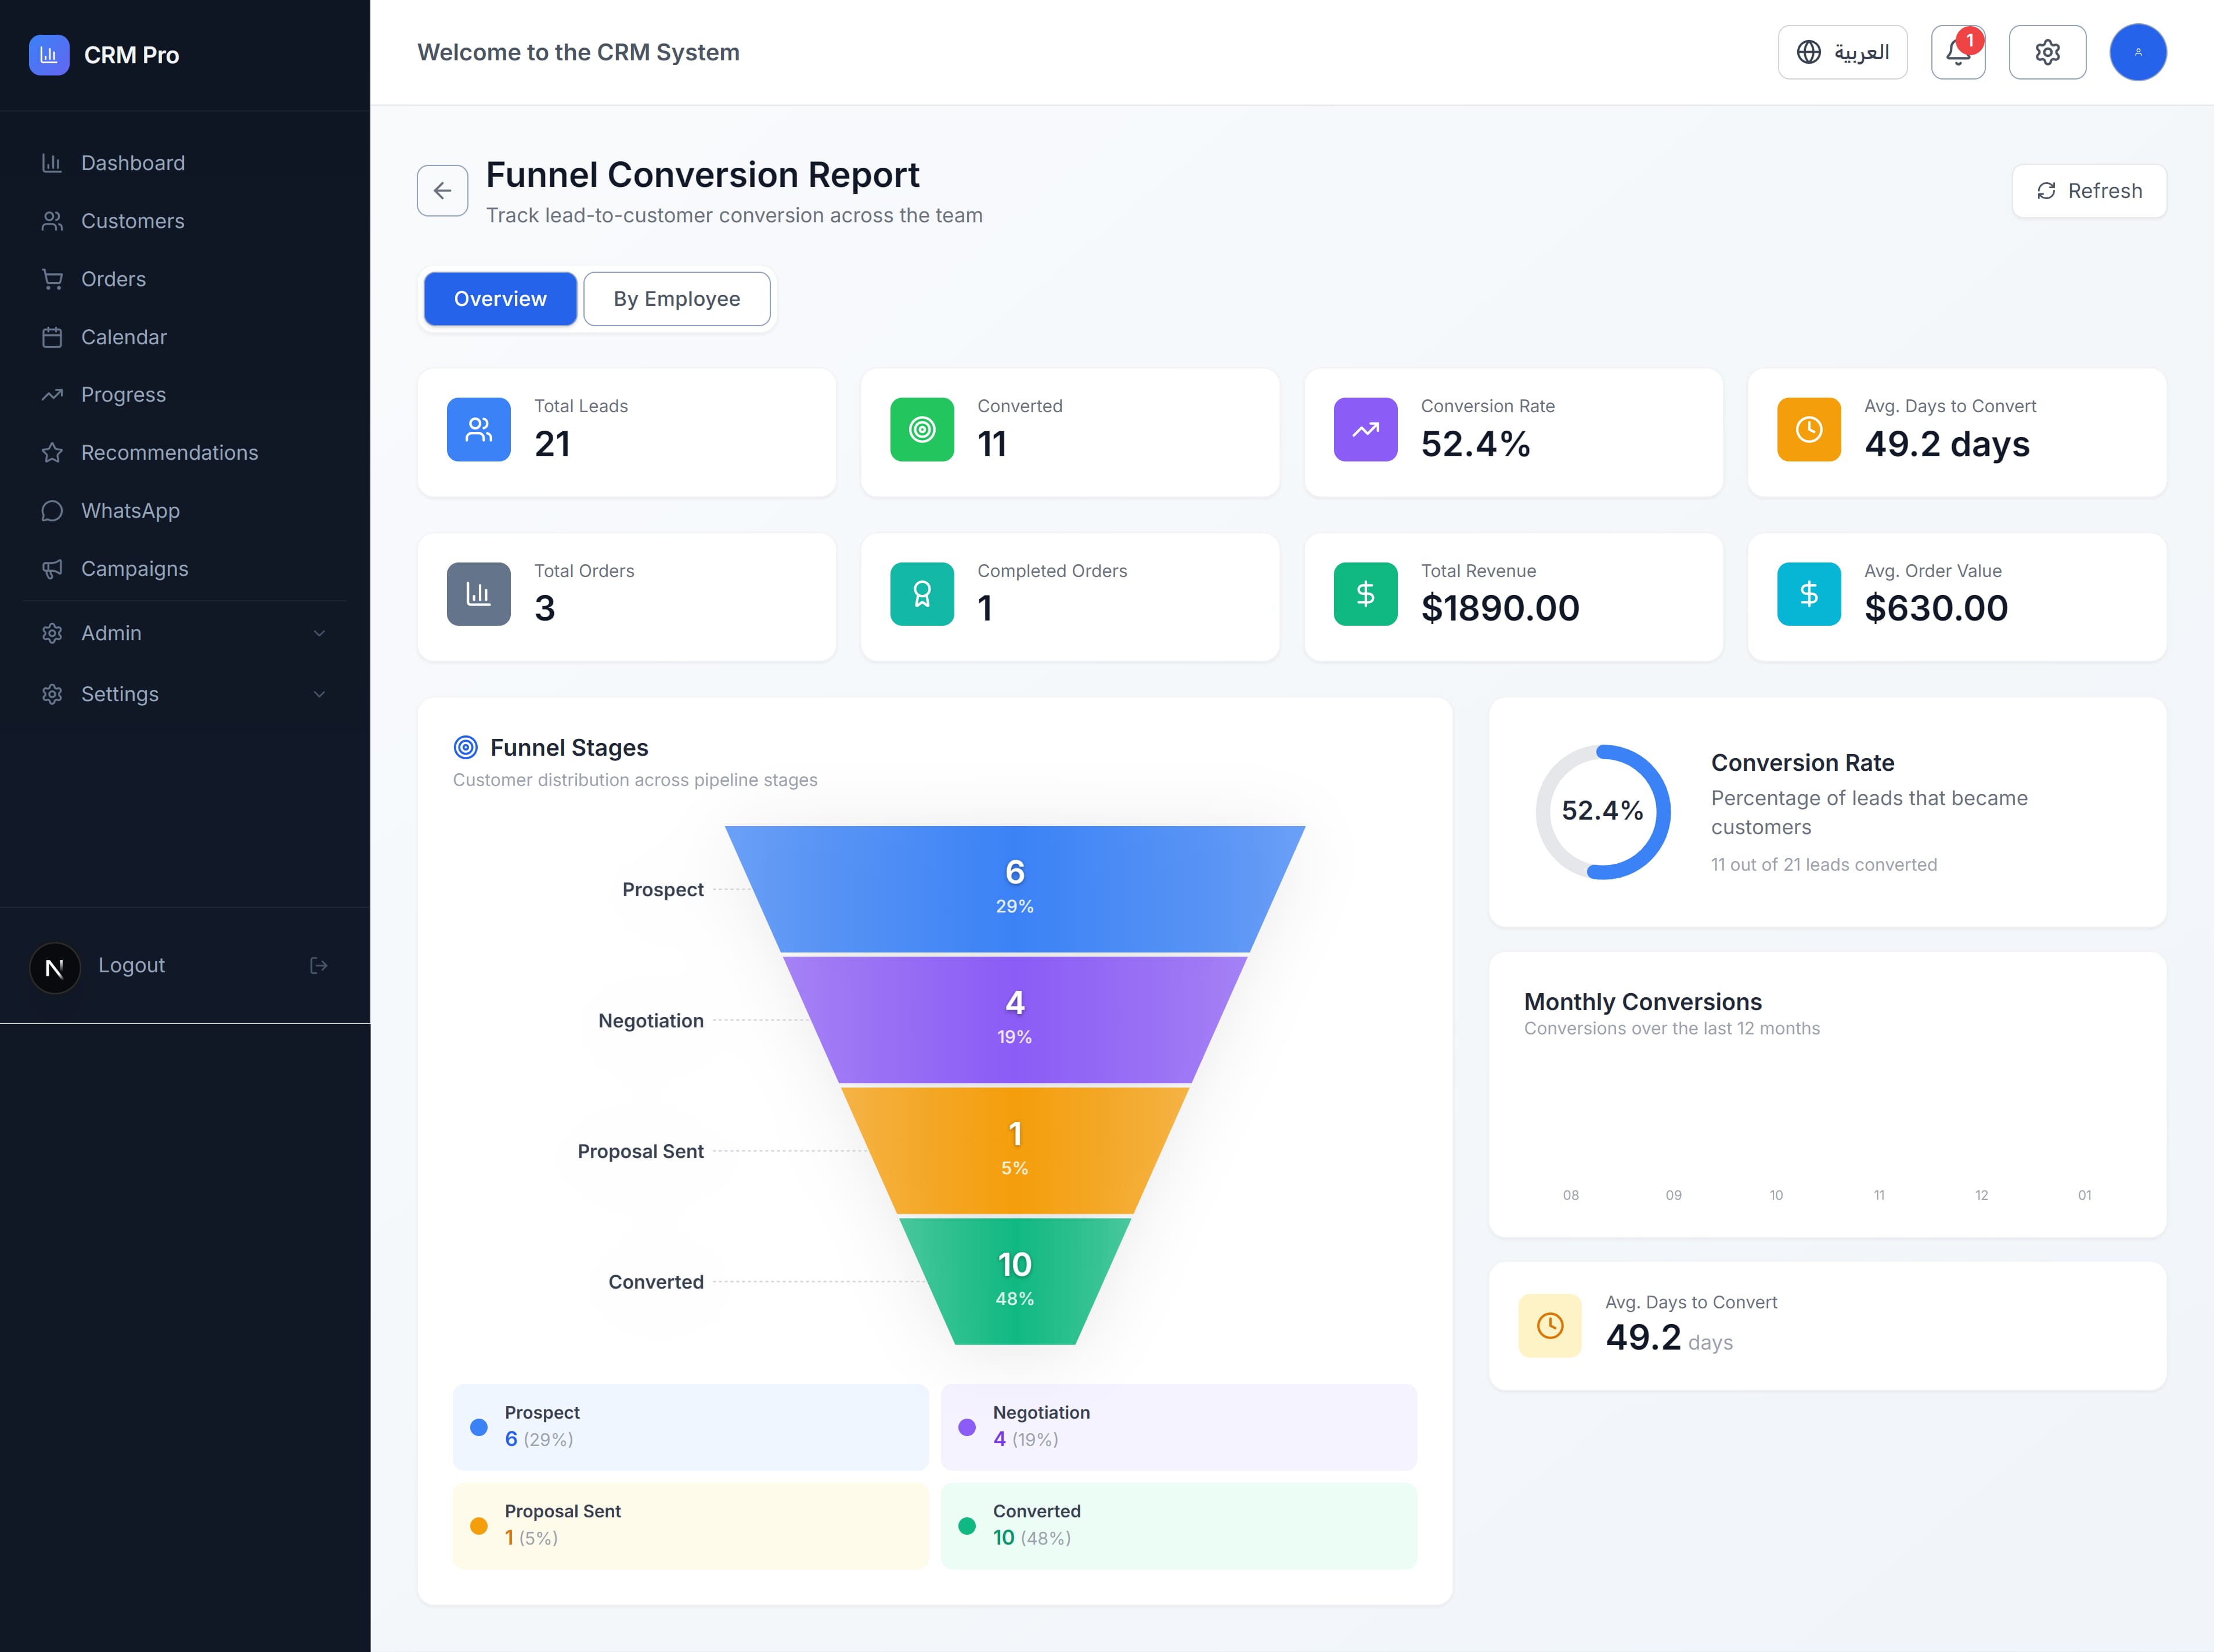Screen dimensions: 2214x1652
Task: Open Progress in sidebar
Action: click(x=185, y=395)
